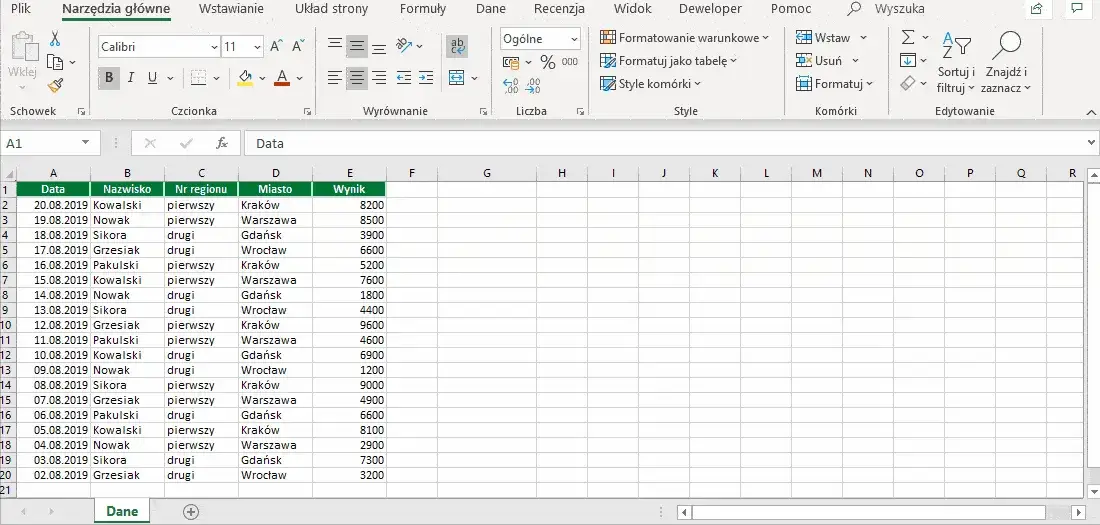The image size is (1100, 525).
Task: Open the Wstawianie ribbon tab
Action: point(232,9)
